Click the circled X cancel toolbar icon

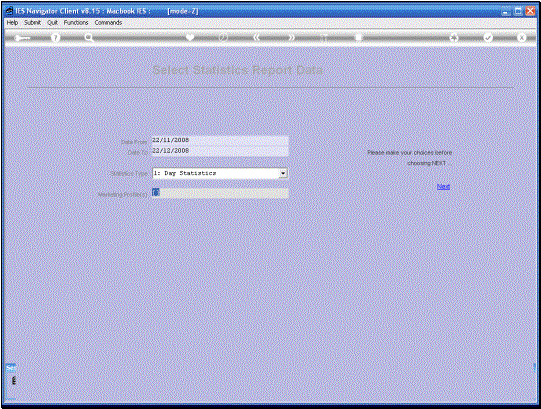[521, 38]
